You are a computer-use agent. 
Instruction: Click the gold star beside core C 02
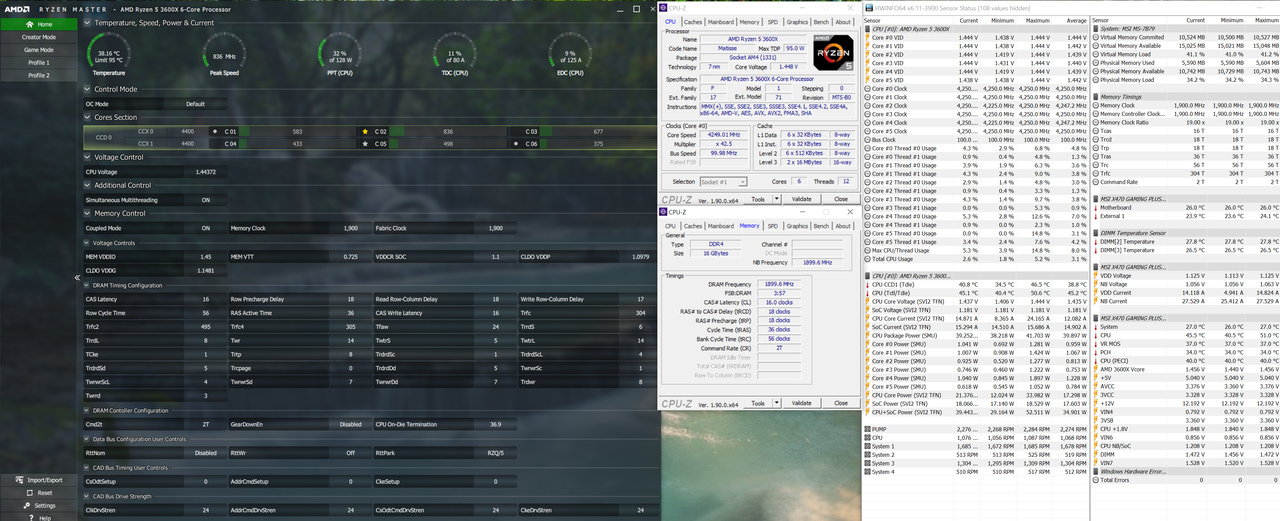[x=365, y=131]
